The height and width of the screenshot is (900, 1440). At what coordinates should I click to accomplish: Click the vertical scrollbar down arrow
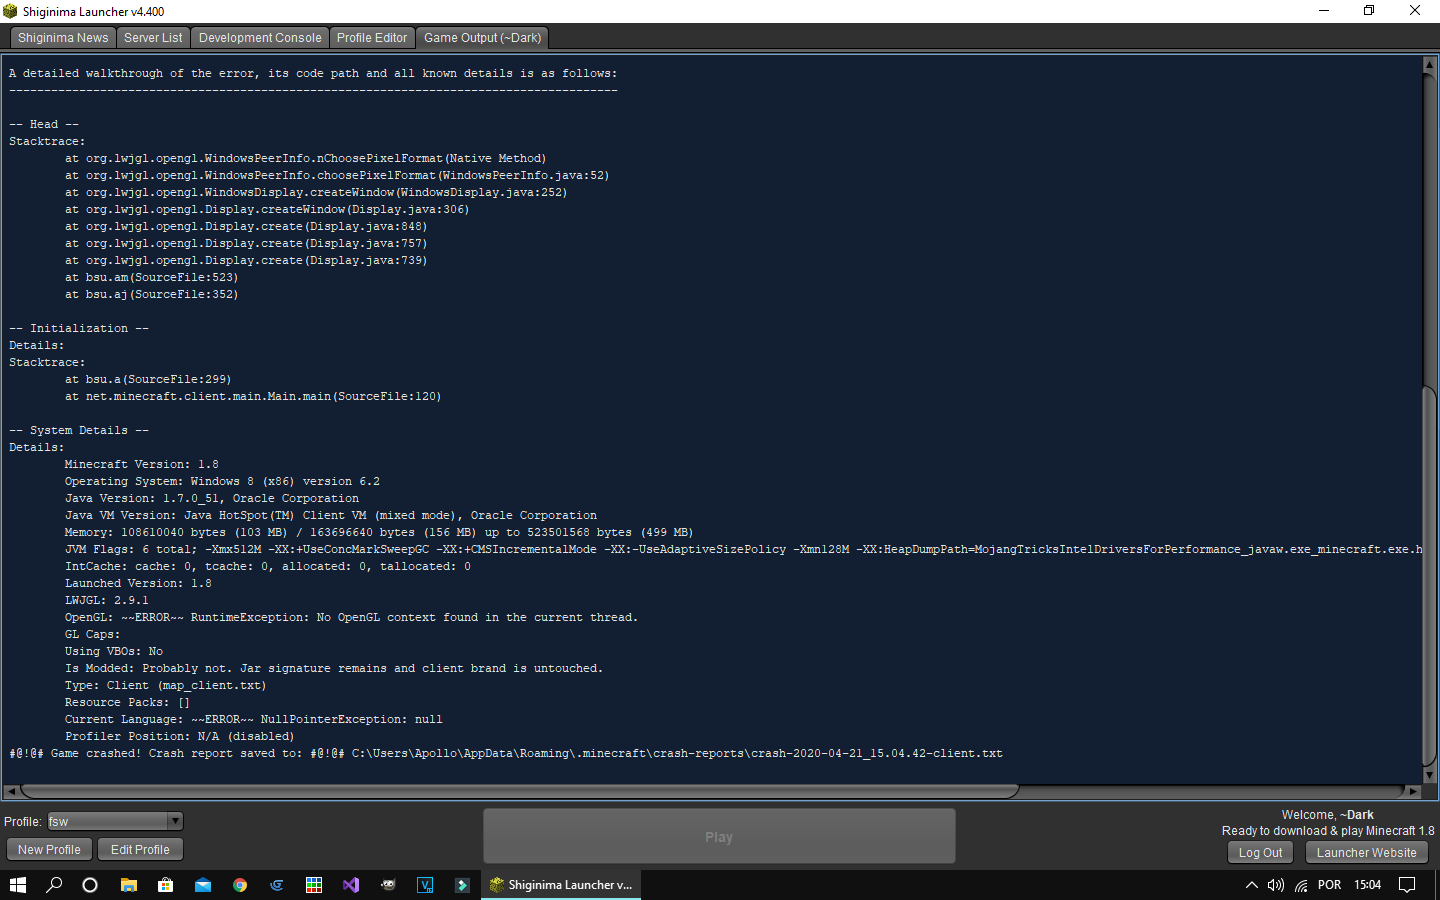[1429, 775]
